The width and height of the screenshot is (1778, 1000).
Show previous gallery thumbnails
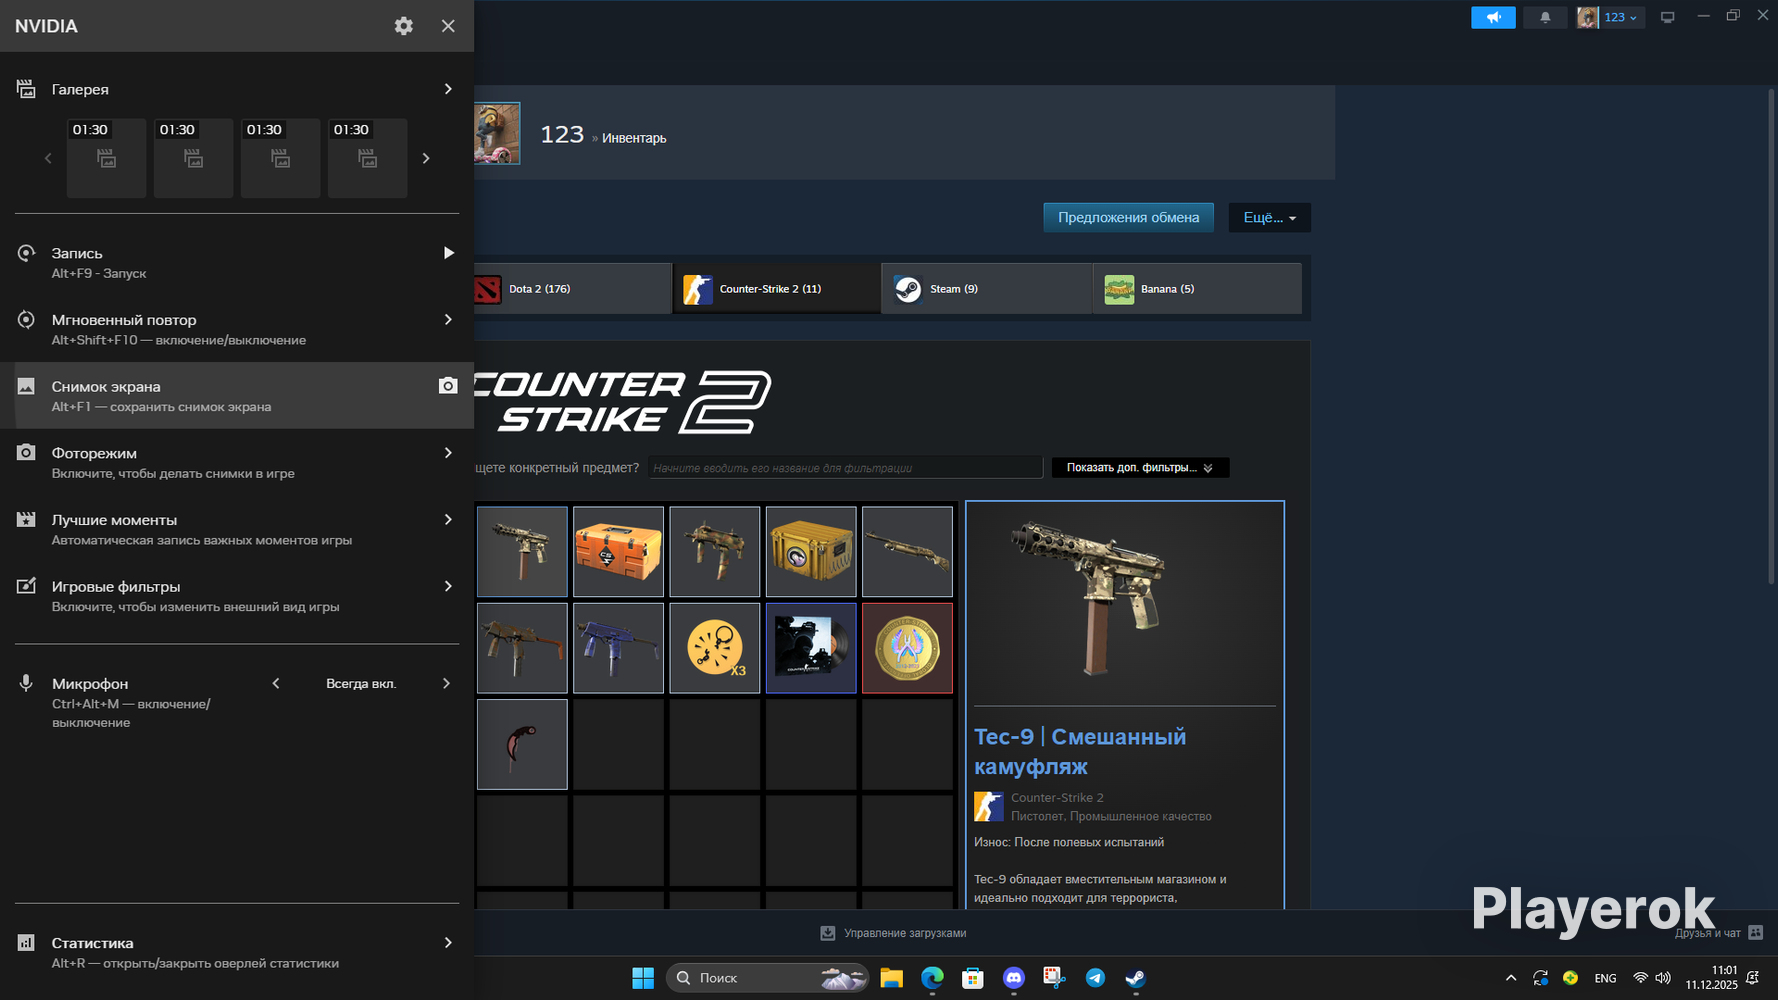(x=48, y=158)
